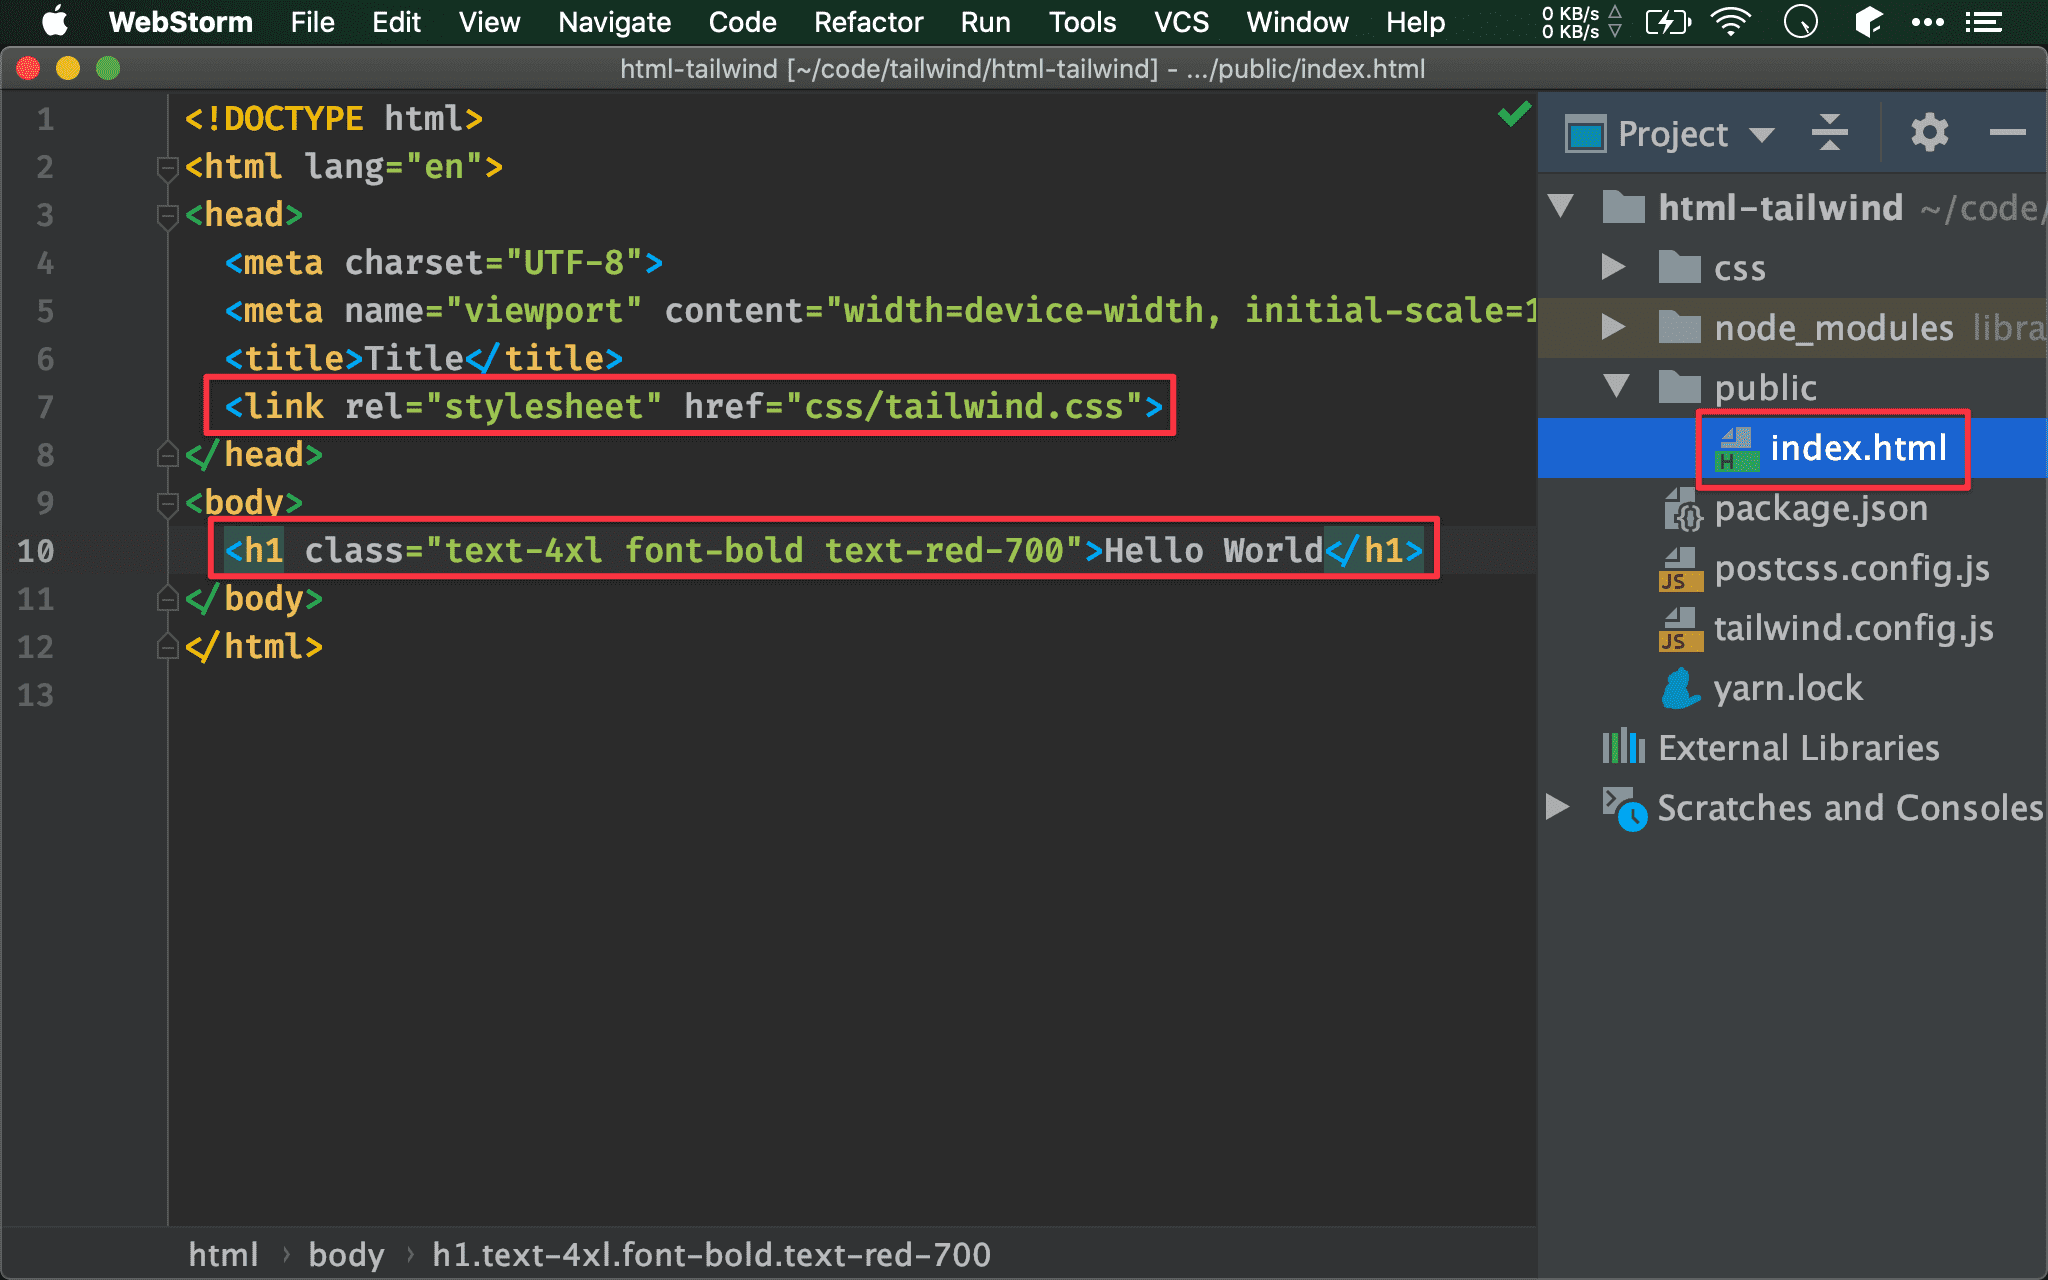Collapse the public folder

(x=1616, y=386)
